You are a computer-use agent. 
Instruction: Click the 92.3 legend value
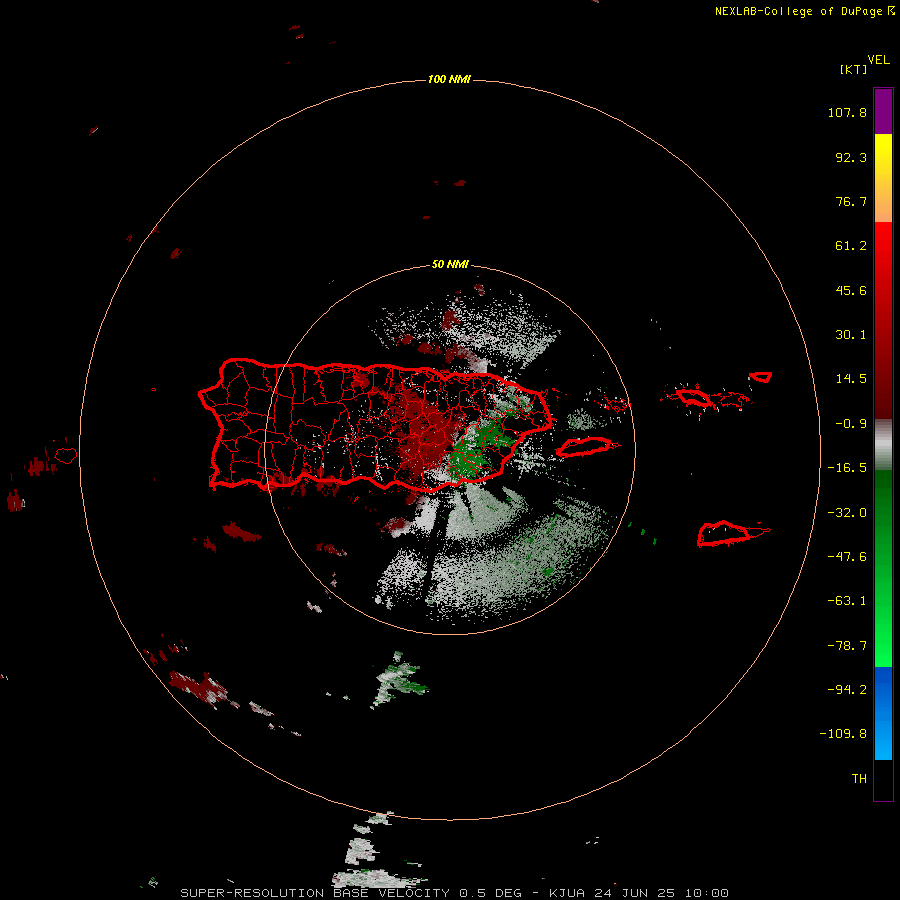pyautogui.click(x=851, y=157)
